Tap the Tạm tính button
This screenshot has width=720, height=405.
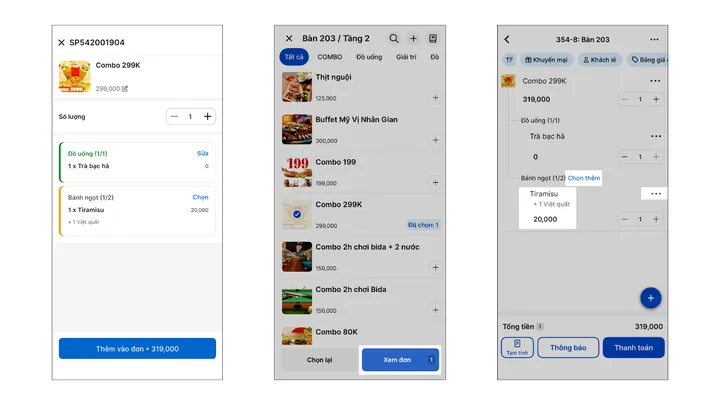pyautogui.click(x=517, y=348)
